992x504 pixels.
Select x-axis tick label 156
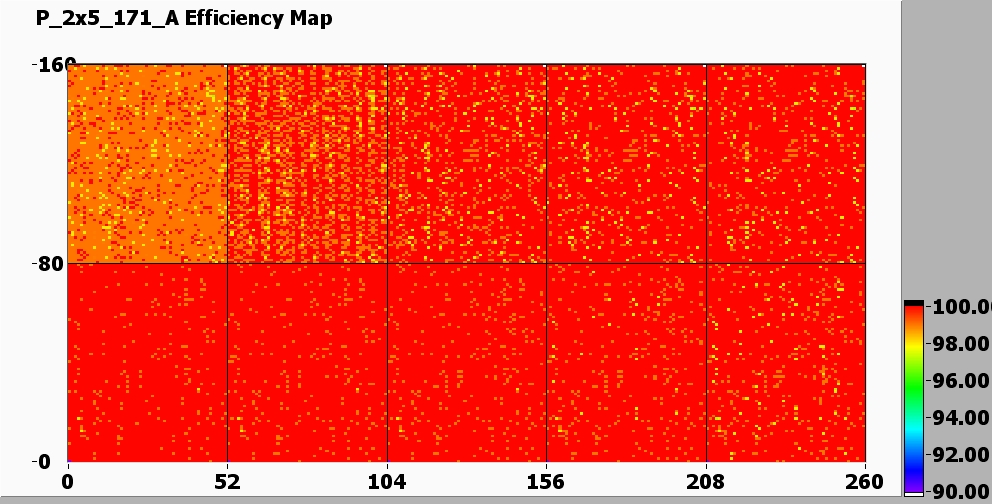click(546, 481)
